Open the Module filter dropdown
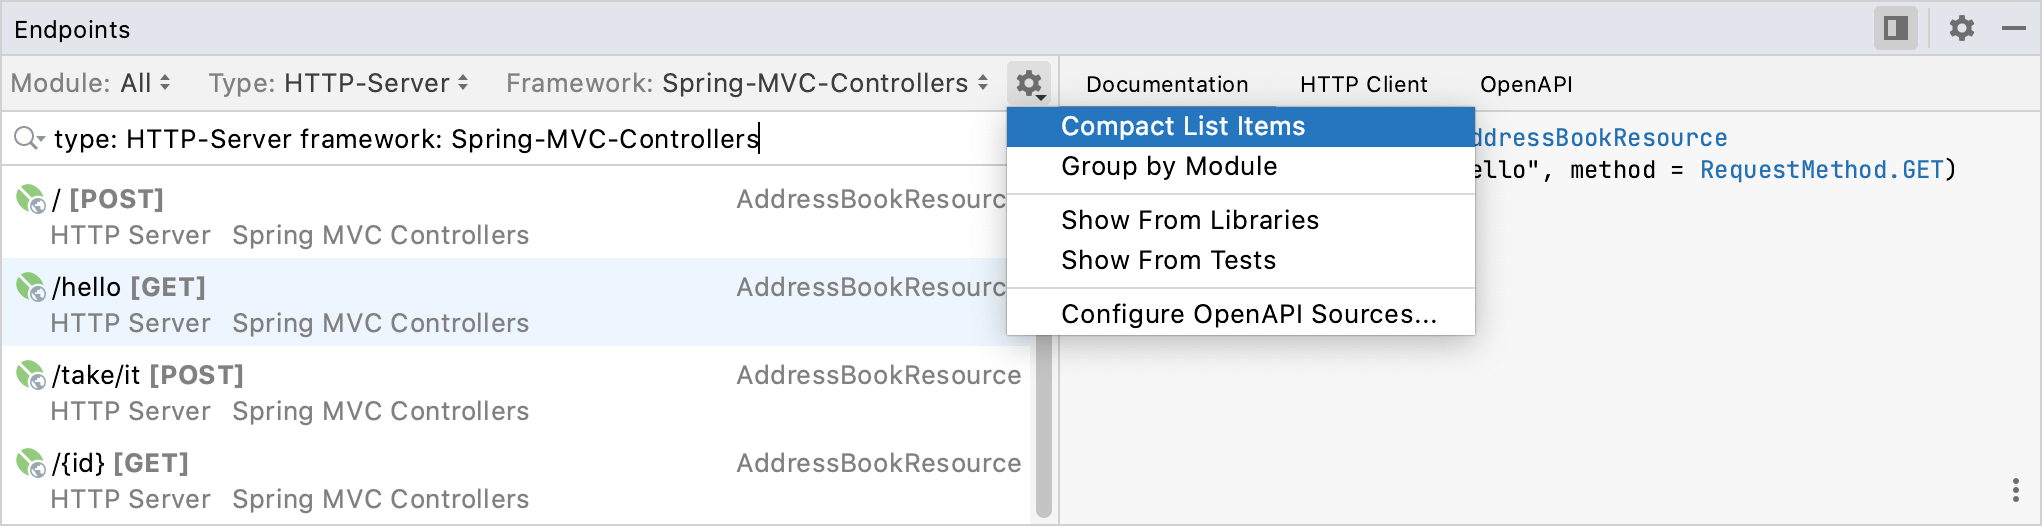The height and width of the screenshot is (526, 2042). pos(91,83)
